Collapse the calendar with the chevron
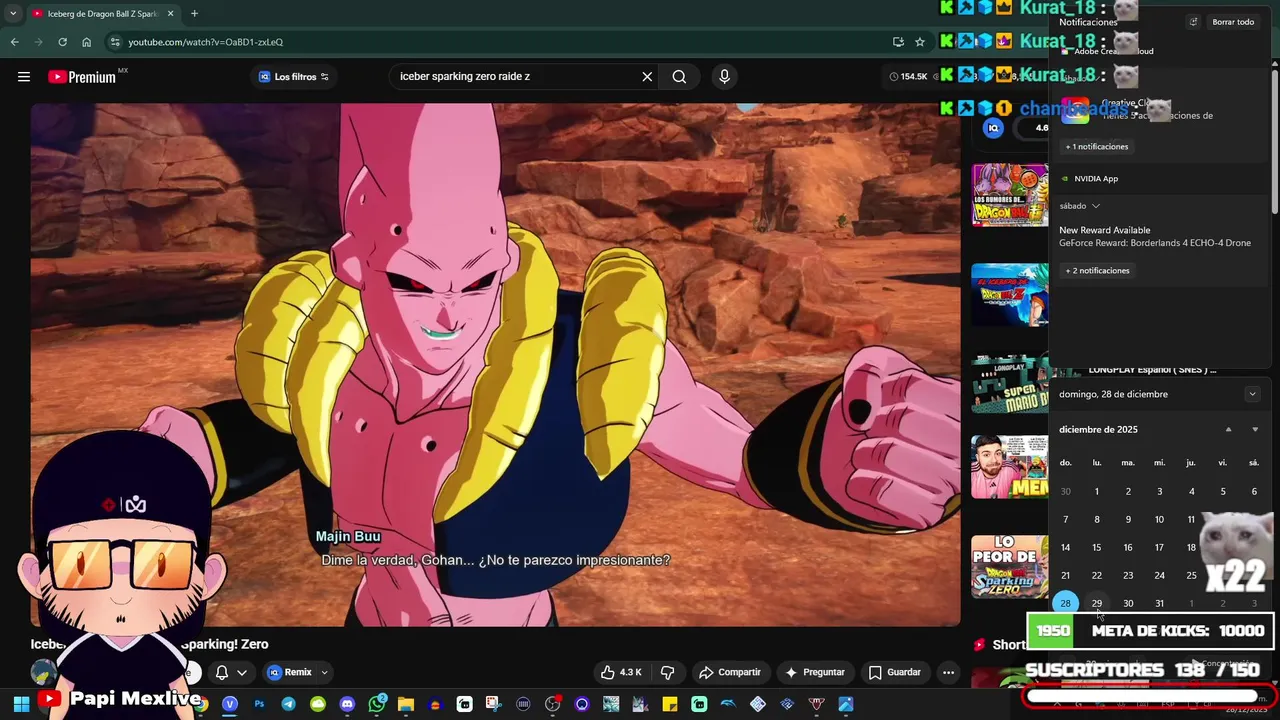The image size is (1280, 720). [x=1252, y=394]
